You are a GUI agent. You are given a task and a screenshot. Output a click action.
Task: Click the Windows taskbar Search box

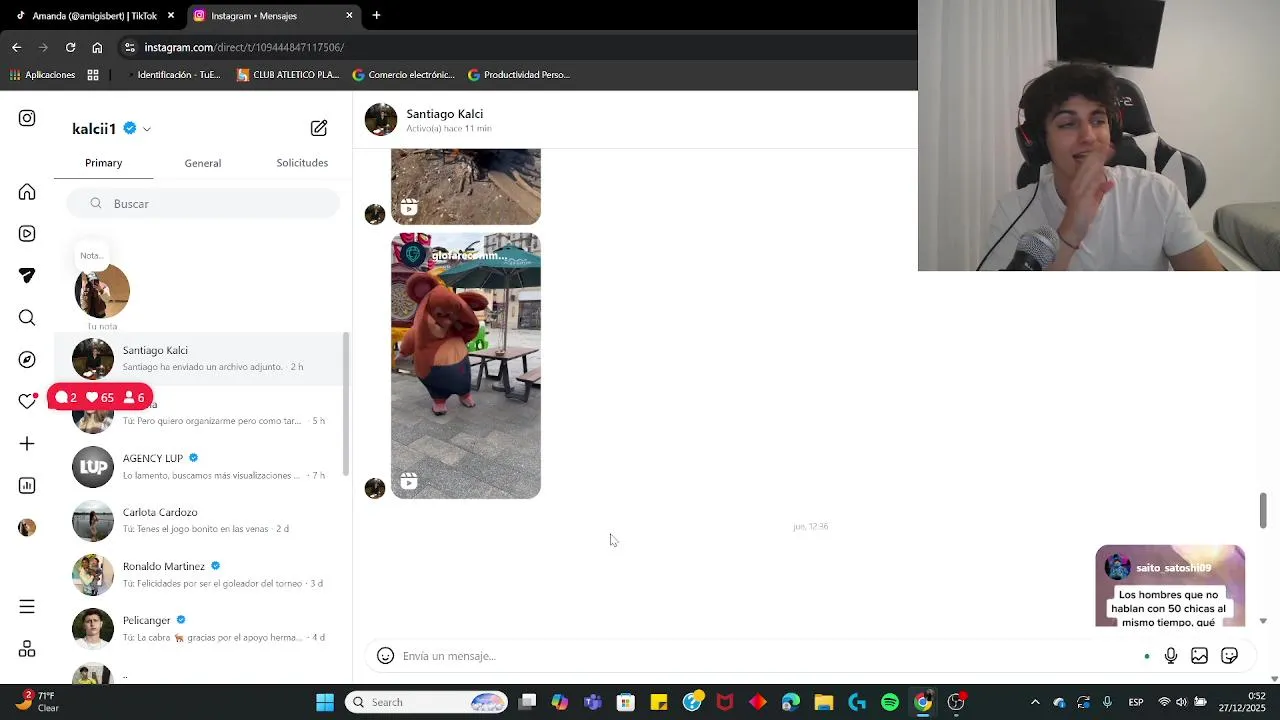click(x=427, y=702)
